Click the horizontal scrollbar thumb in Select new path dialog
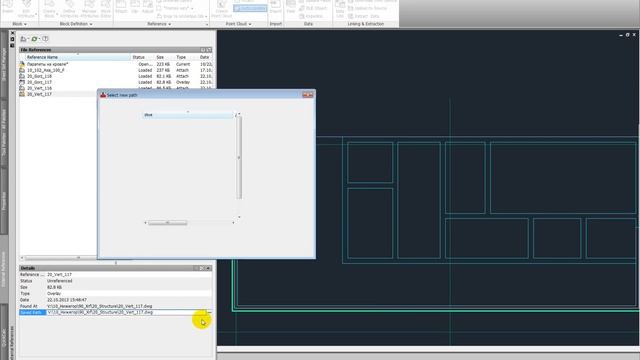Image resolution: width=640 pixels, height=360 pixels. pos(168,223)
